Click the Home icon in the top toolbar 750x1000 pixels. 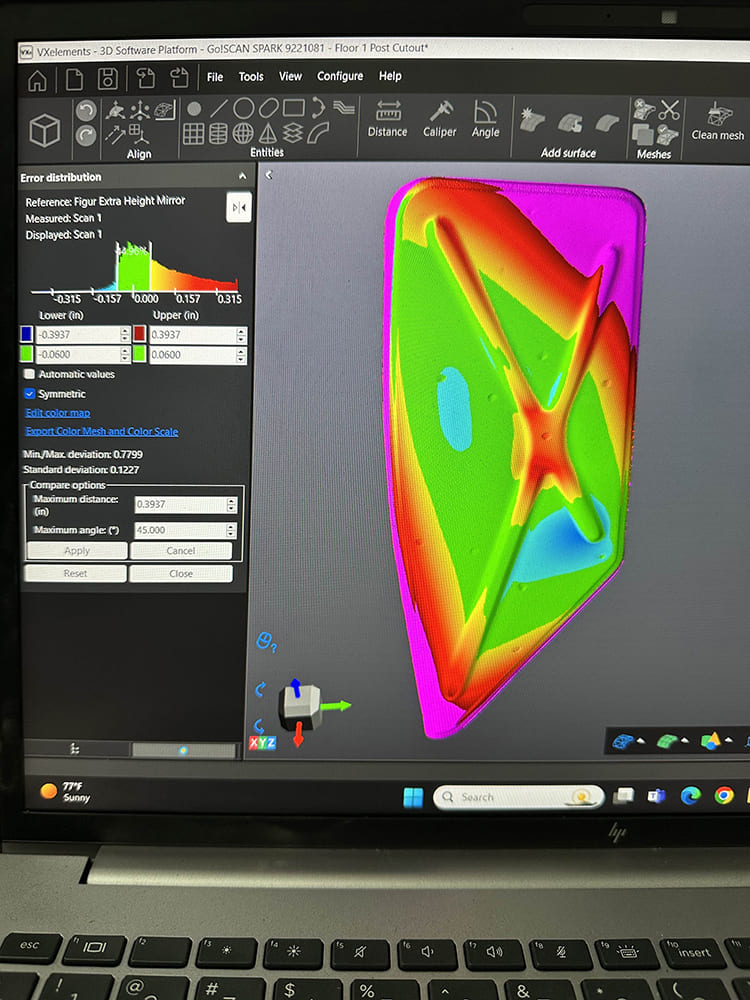(x=38, y=80)
